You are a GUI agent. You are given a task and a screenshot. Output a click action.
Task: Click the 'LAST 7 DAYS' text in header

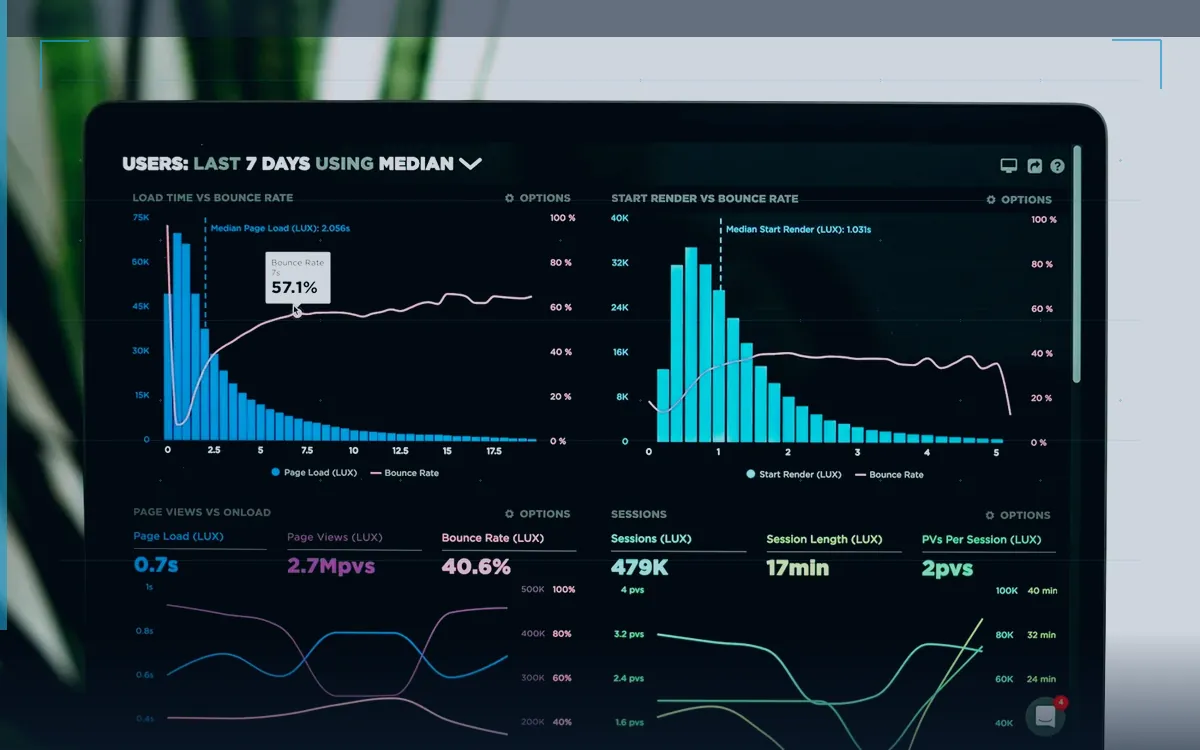tap(252, 163)
